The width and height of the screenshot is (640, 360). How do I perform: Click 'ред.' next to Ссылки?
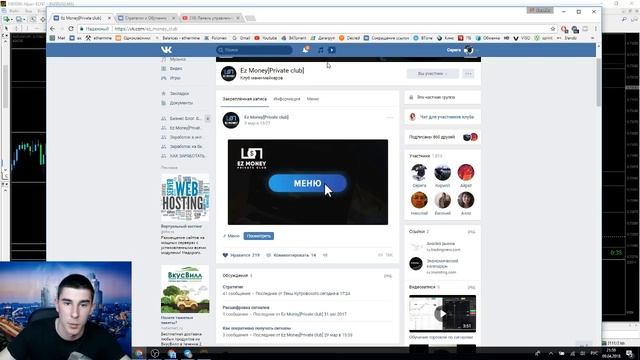pos(471,232)
